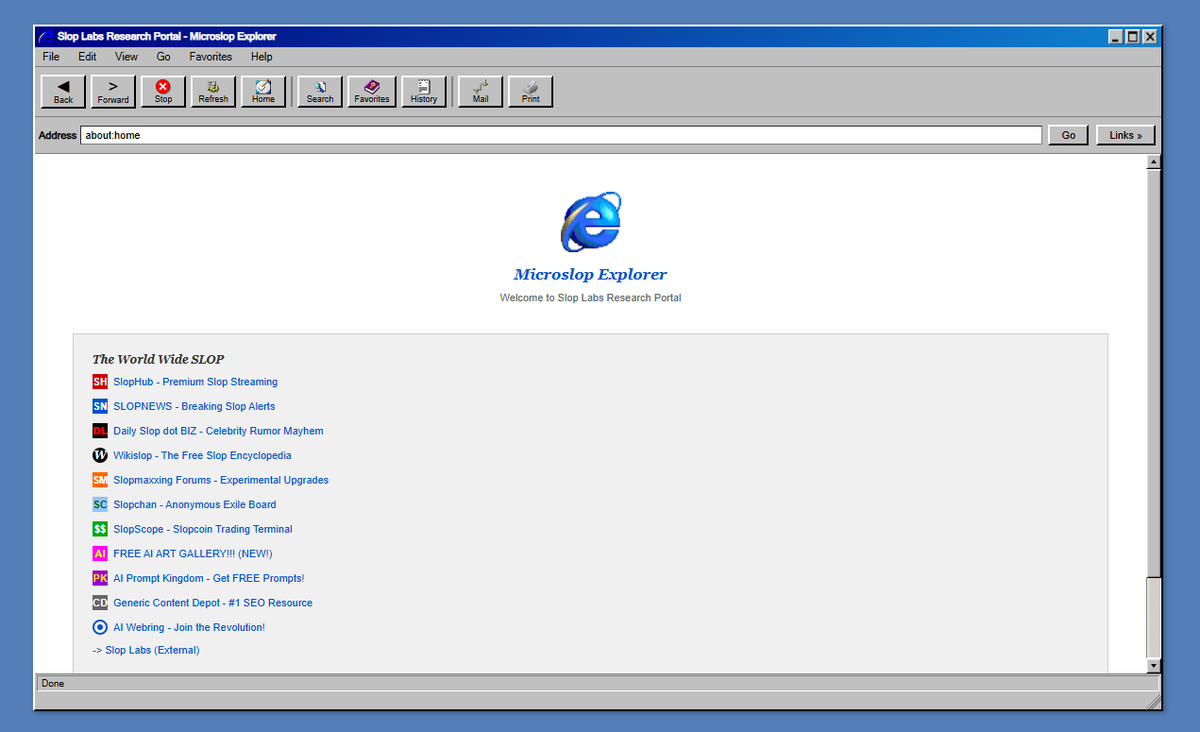
Task: Open Favorites from the toolbar
Action: [x=372, y=92]
